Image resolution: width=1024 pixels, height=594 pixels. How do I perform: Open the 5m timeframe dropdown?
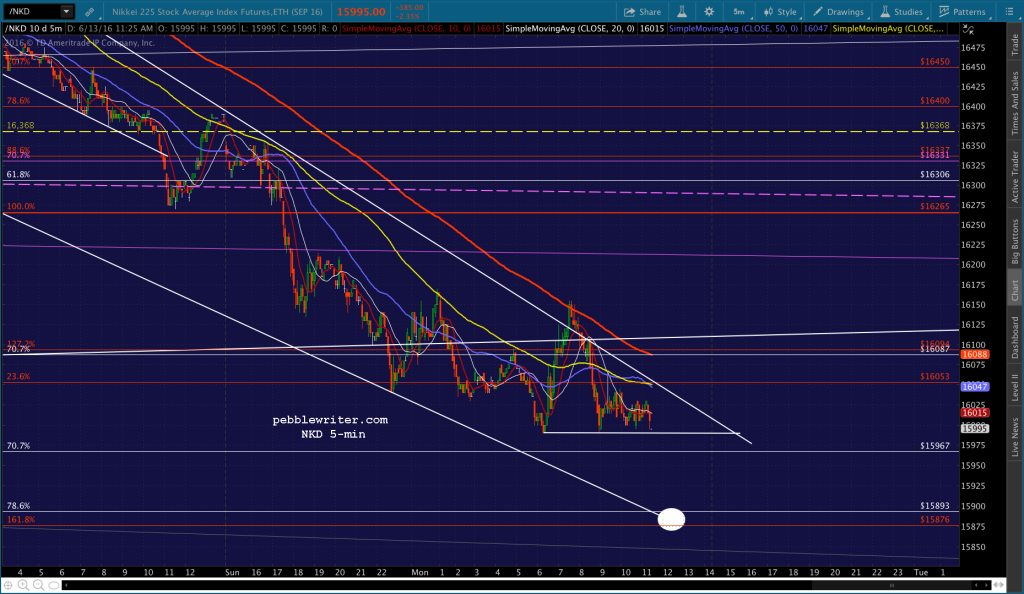pyautogui.click(x=739, y=12)
